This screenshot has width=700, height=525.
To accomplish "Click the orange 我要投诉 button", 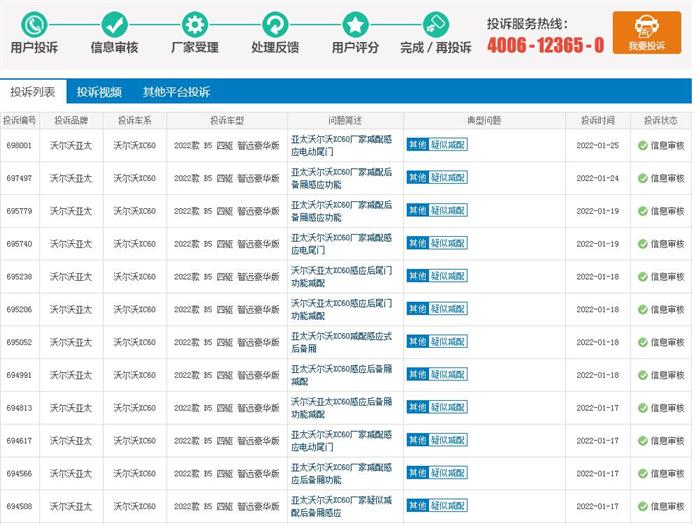I will tap(647, 33).
